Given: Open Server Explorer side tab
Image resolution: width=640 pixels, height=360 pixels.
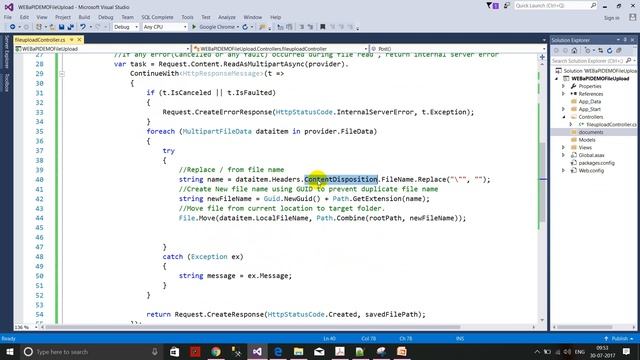Looking at the screenshot, I should (7, 52).
